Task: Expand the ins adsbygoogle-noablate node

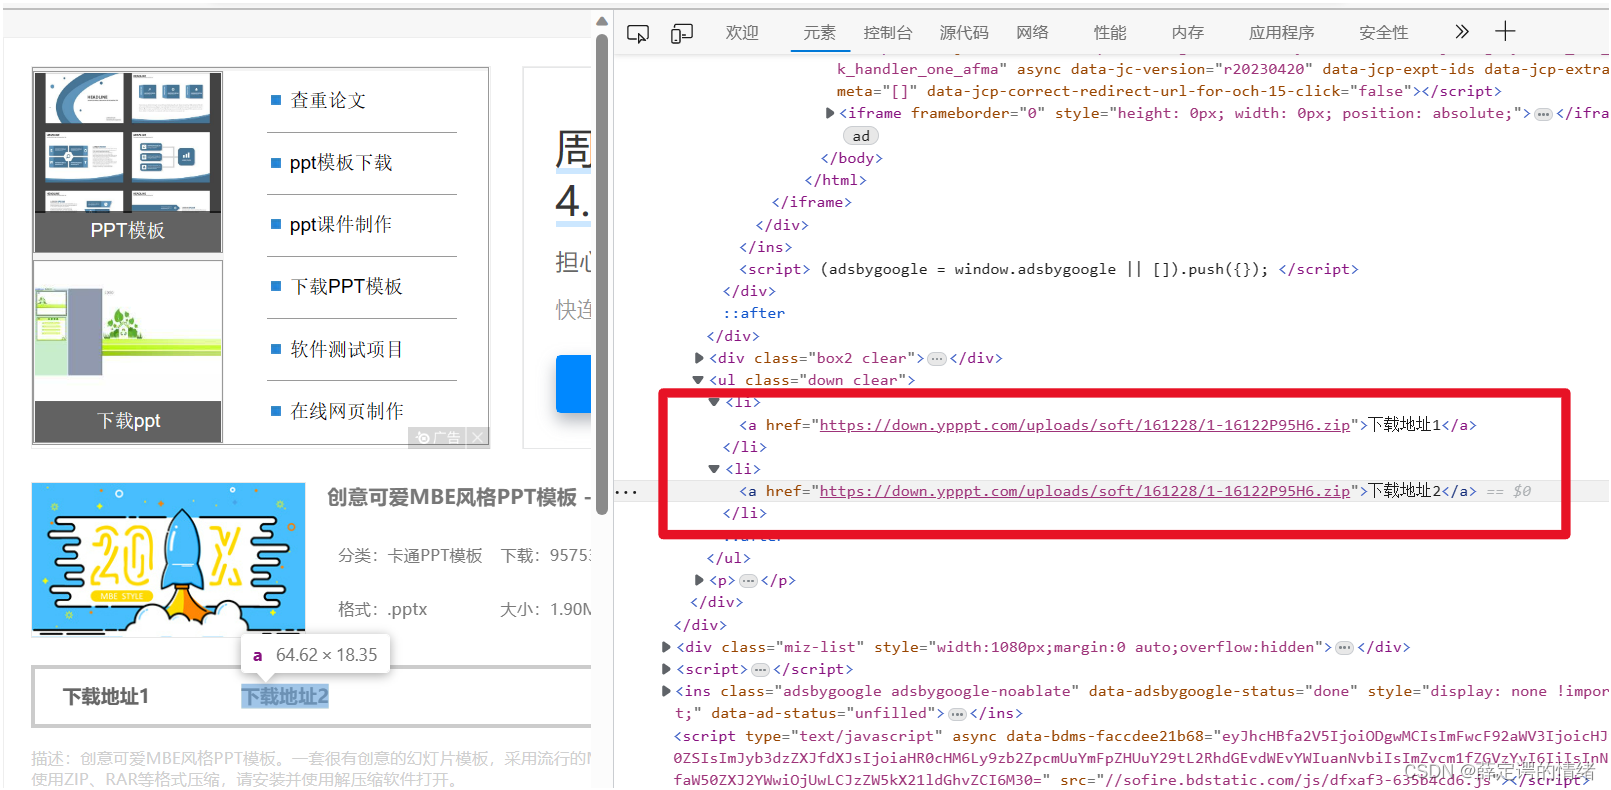Action: tap(666, 691)
